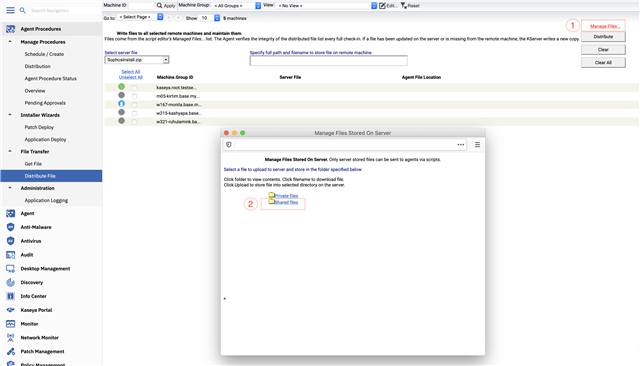Open the Show count dropdown
Image resolution: width=640 pixels, height=366 pixels.
coord(209,18)
